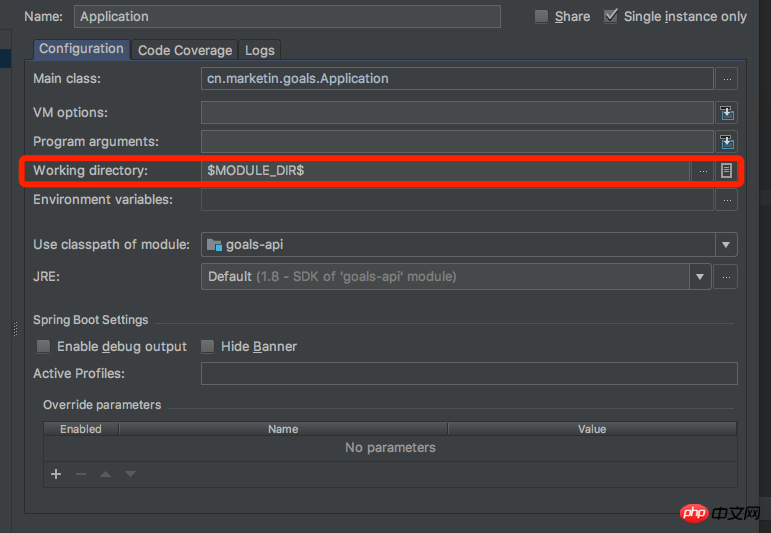Move override parameter up arrow
The width and height of the screenshot is (771, 533).
105,474
